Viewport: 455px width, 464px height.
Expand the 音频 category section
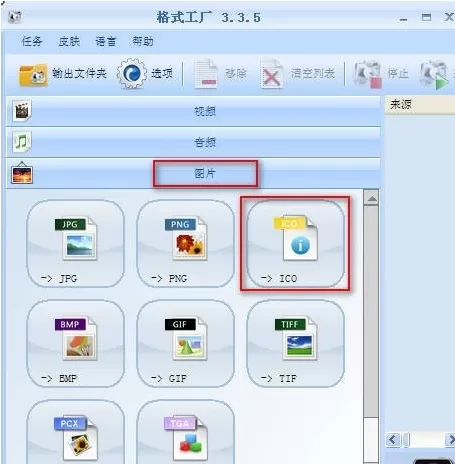pos(193,142)
